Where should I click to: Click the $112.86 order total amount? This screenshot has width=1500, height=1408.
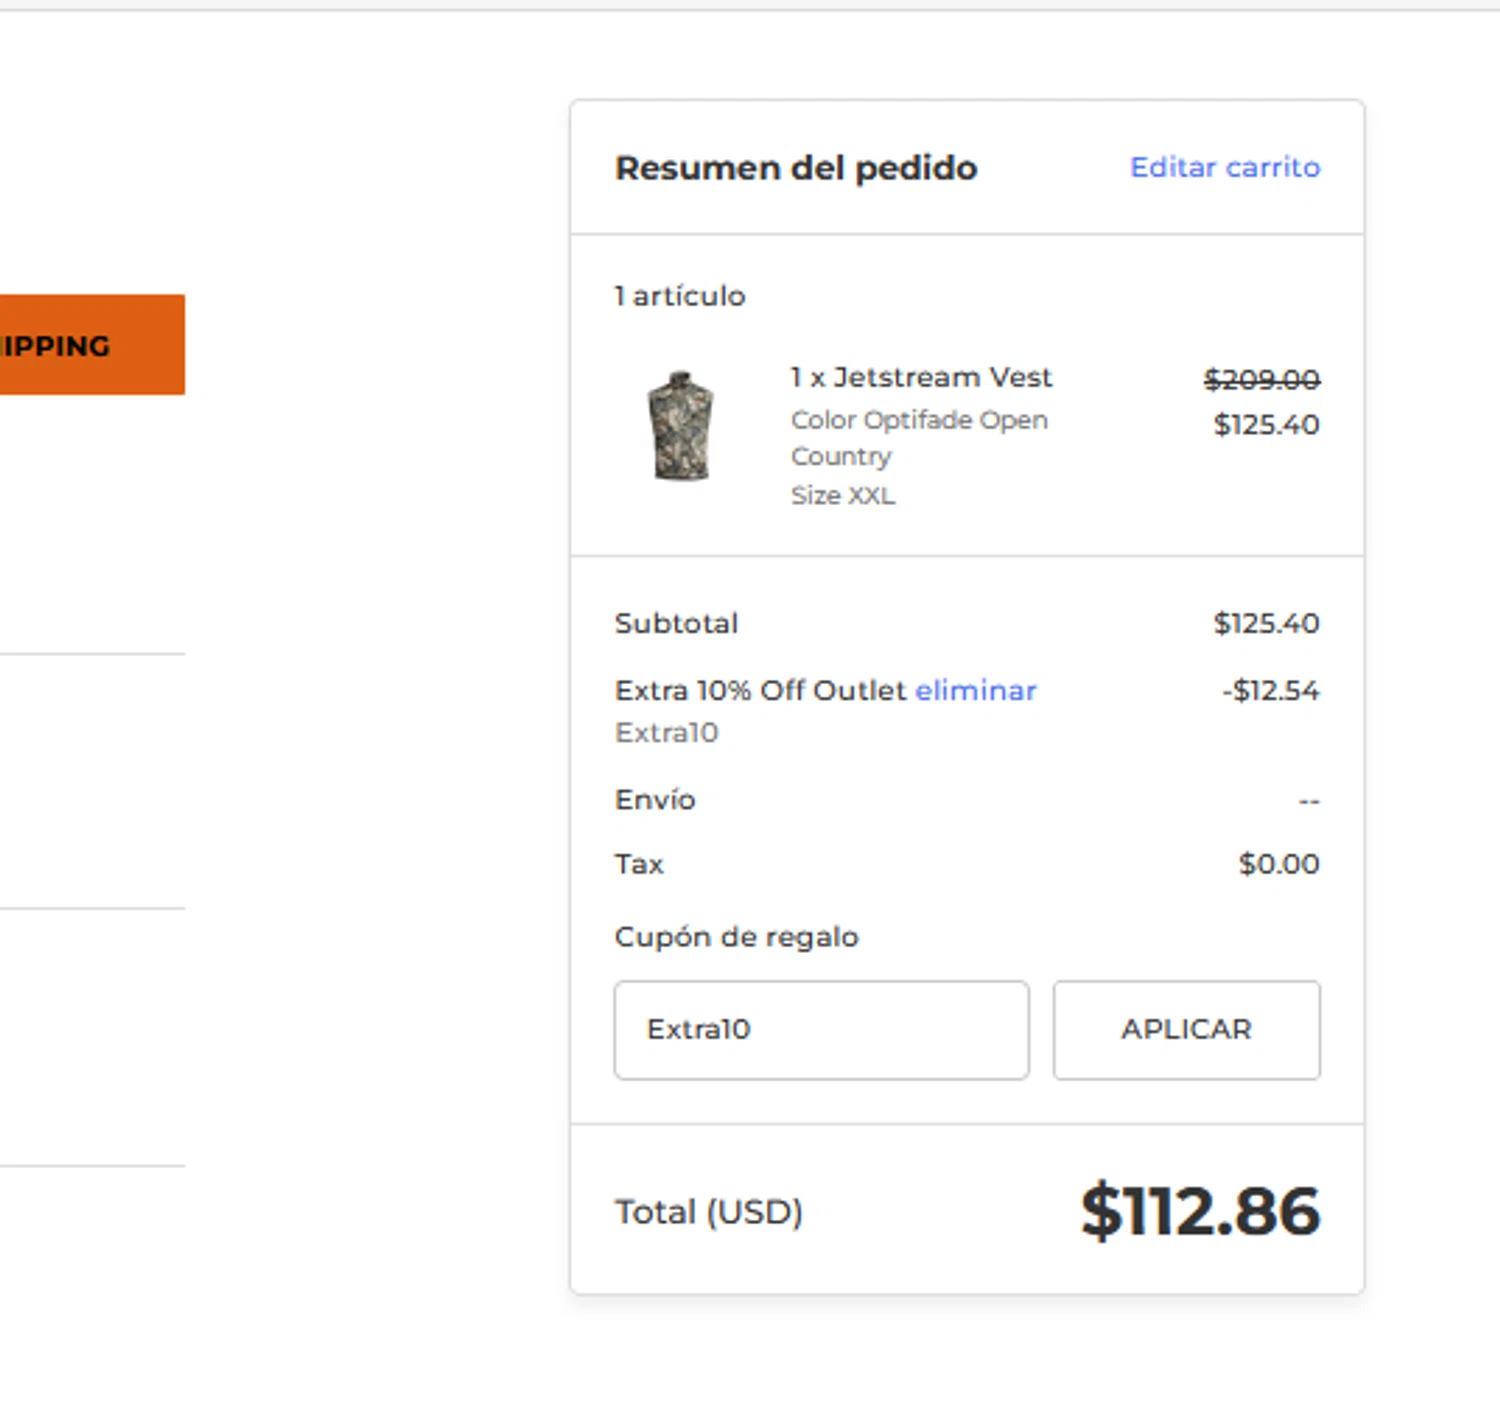pos(1200,1211)
